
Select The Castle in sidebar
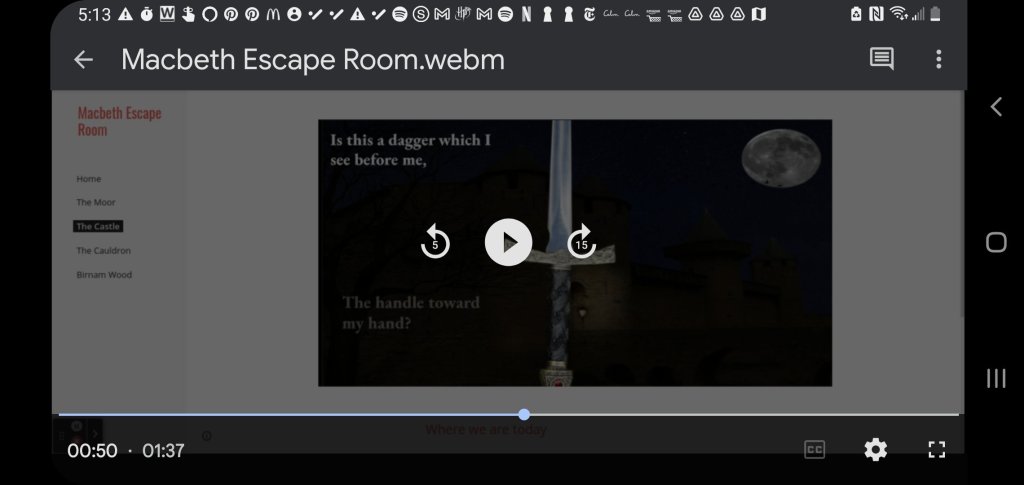coord(98,227)
